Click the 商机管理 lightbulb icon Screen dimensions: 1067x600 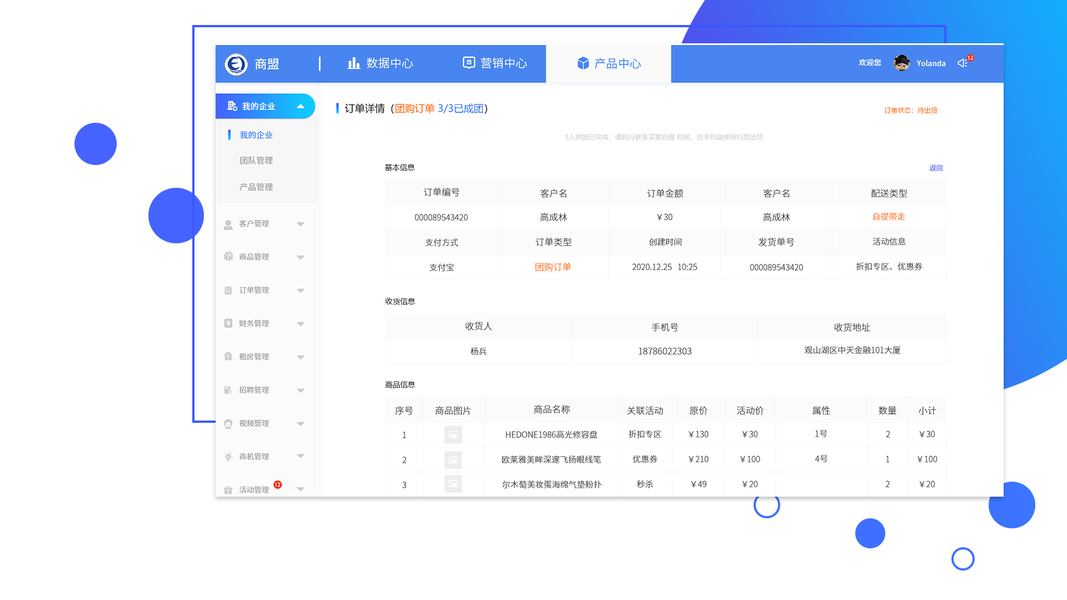pos(228,456)
